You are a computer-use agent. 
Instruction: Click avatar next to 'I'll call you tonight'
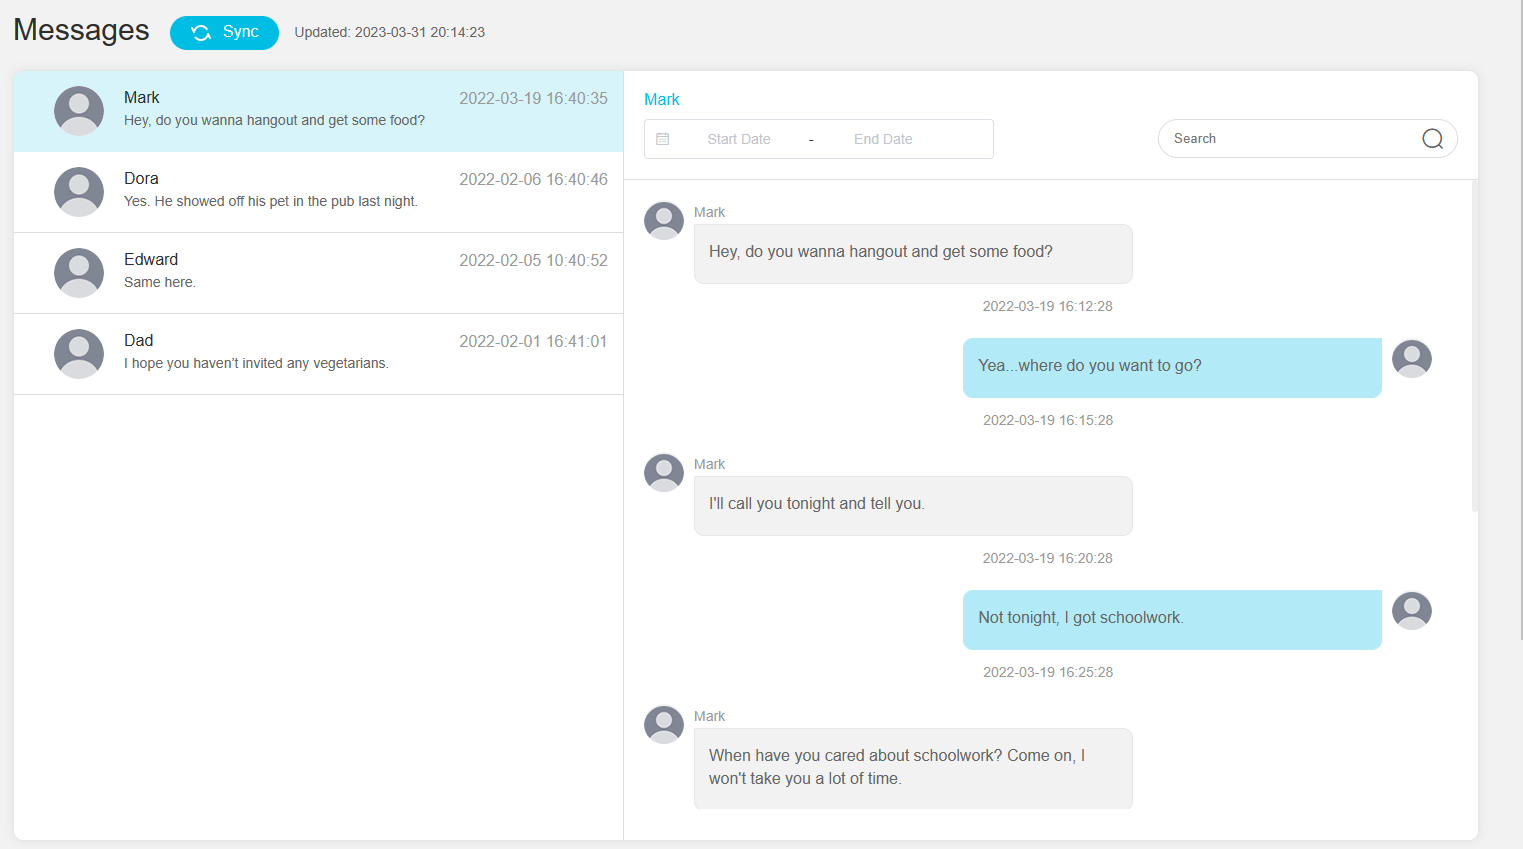point(664,472)
